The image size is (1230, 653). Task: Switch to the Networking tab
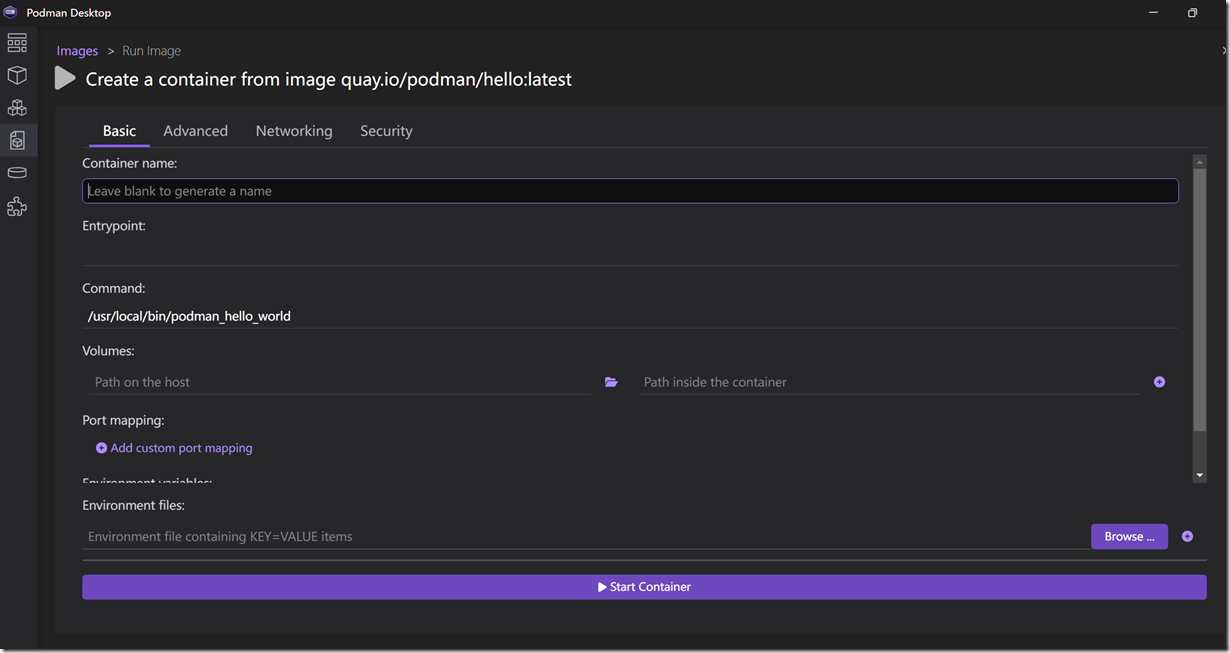pyautogui.click(x=294, y=131)
